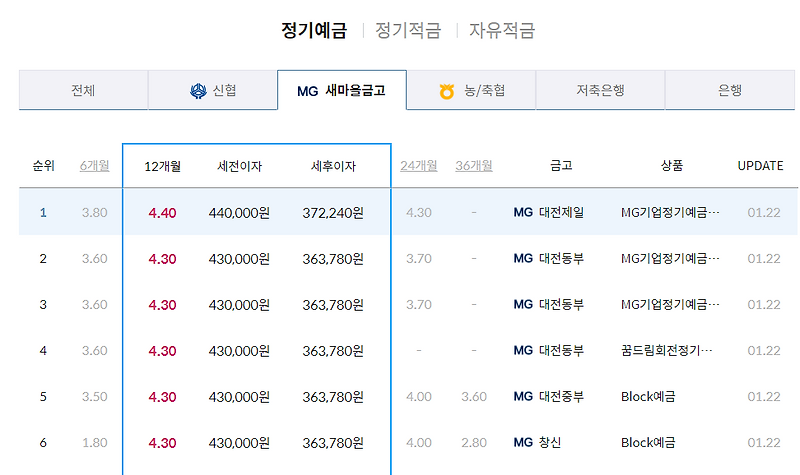Click 24-month rate 4.00 in rank 6 row
The width and height of the screenshot is (800, 475).
[418, 442]
